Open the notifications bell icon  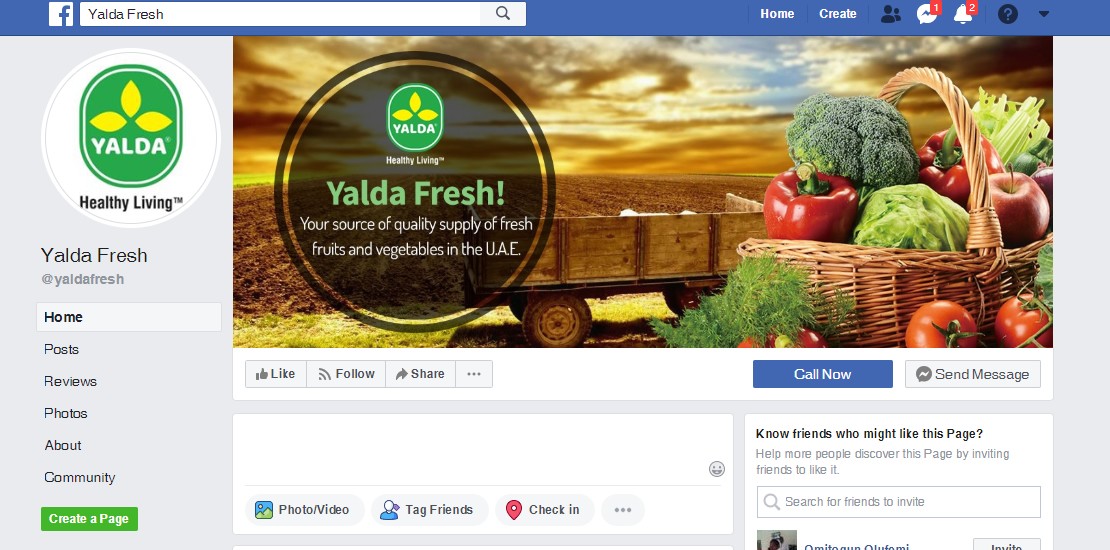click(x=963, y=13)
